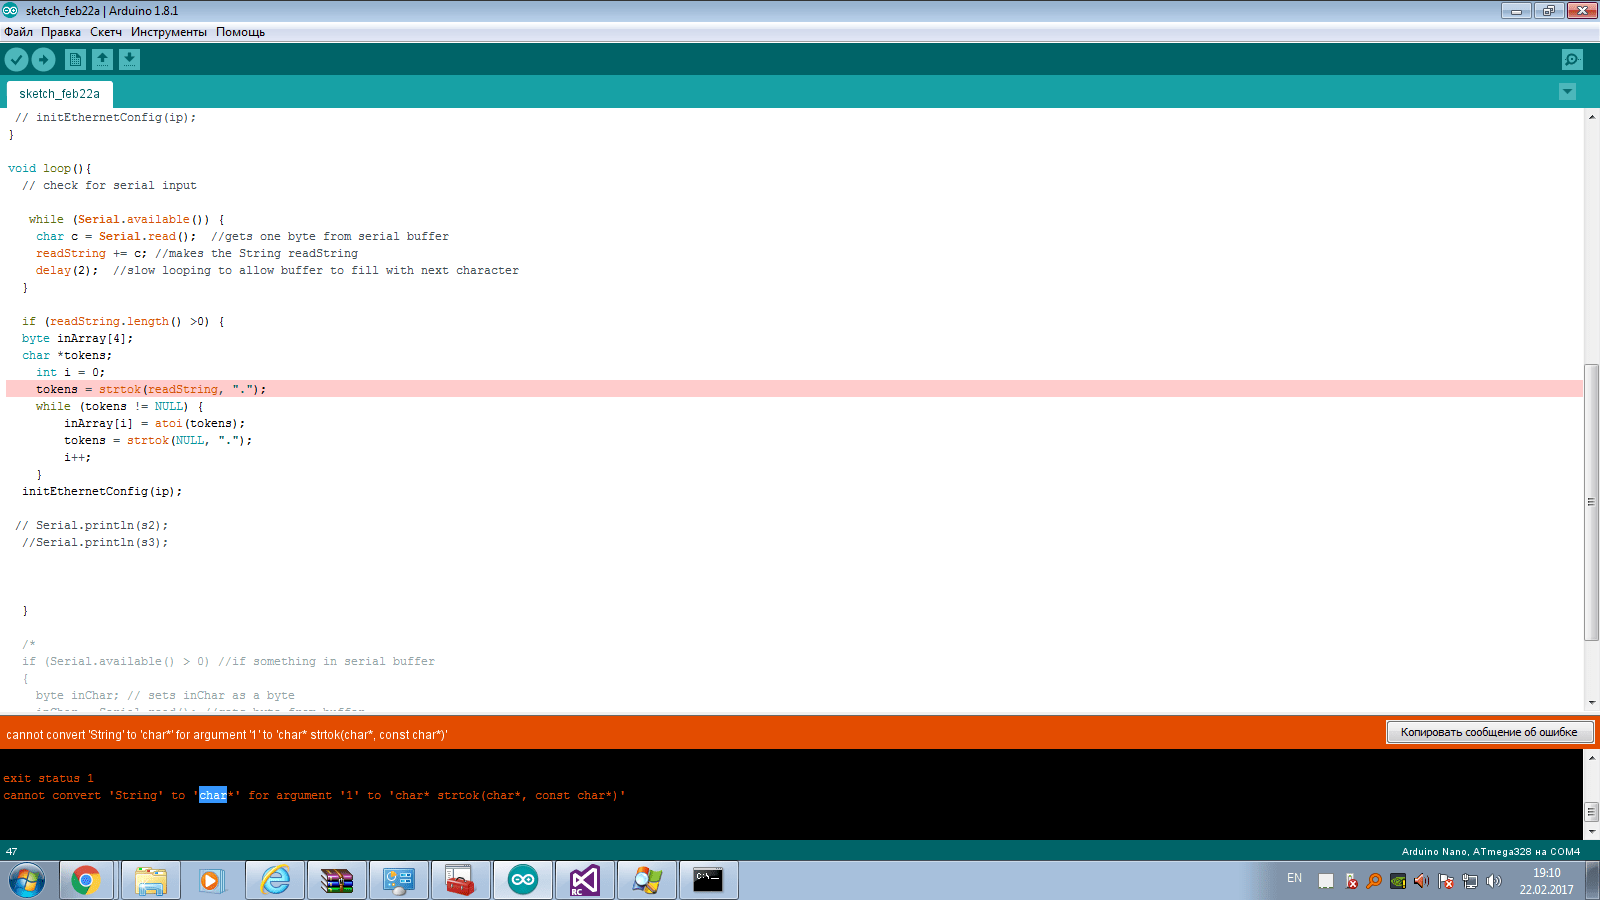The height and width of the screenshot is (900, 1600).
Task: Click the EN language indicator to switch layouts
Action: point(1293,878)
